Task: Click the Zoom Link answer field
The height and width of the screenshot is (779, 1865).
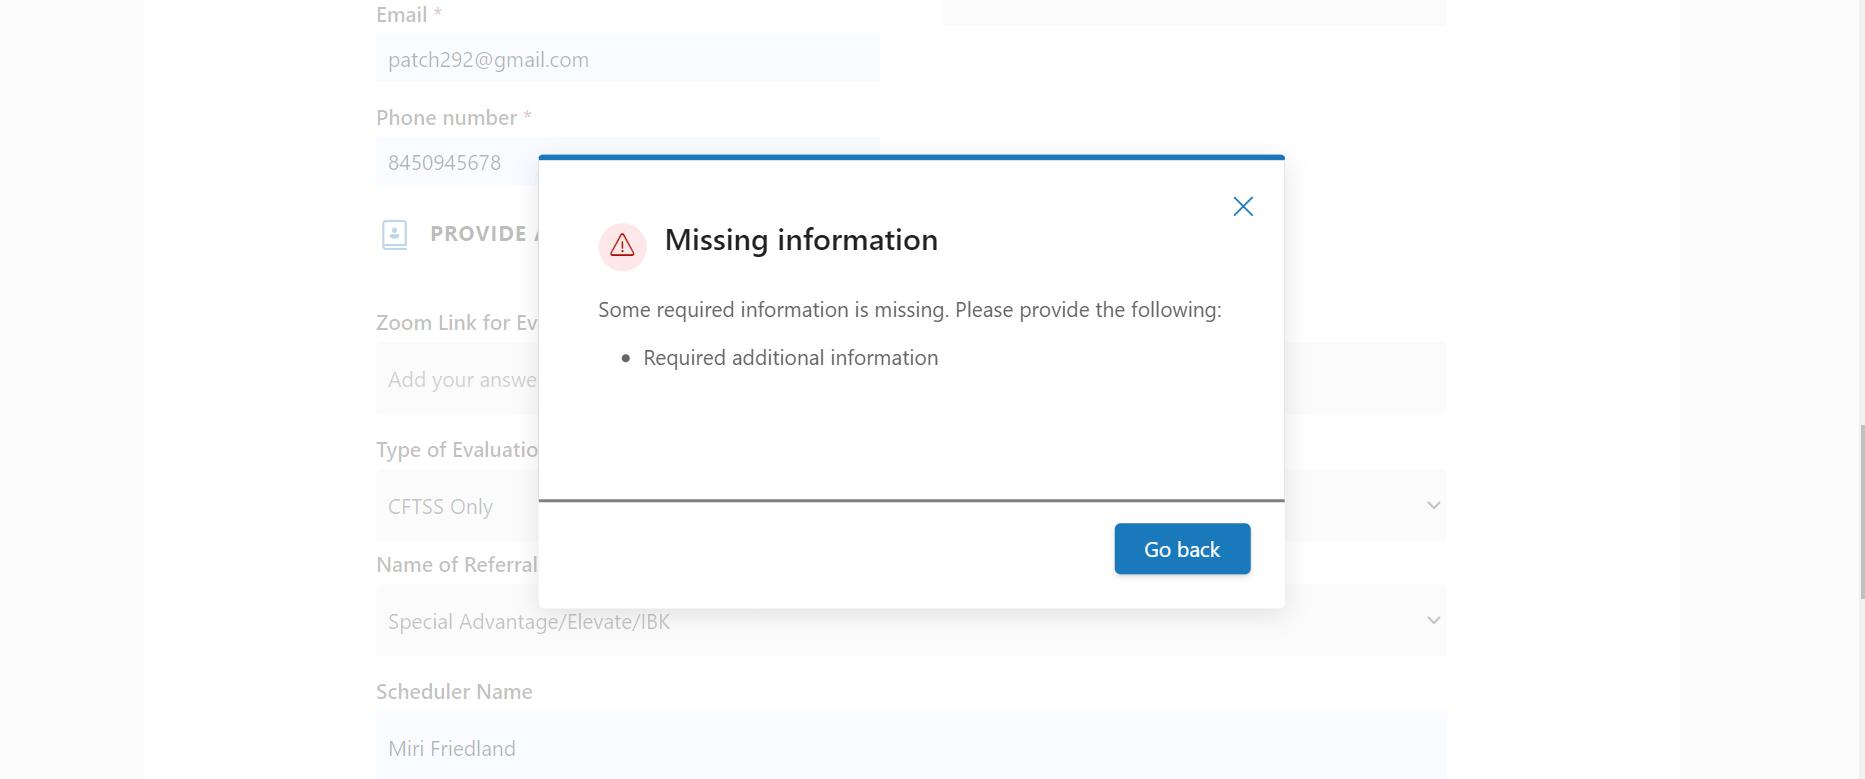Action: (x=456, y=379)
